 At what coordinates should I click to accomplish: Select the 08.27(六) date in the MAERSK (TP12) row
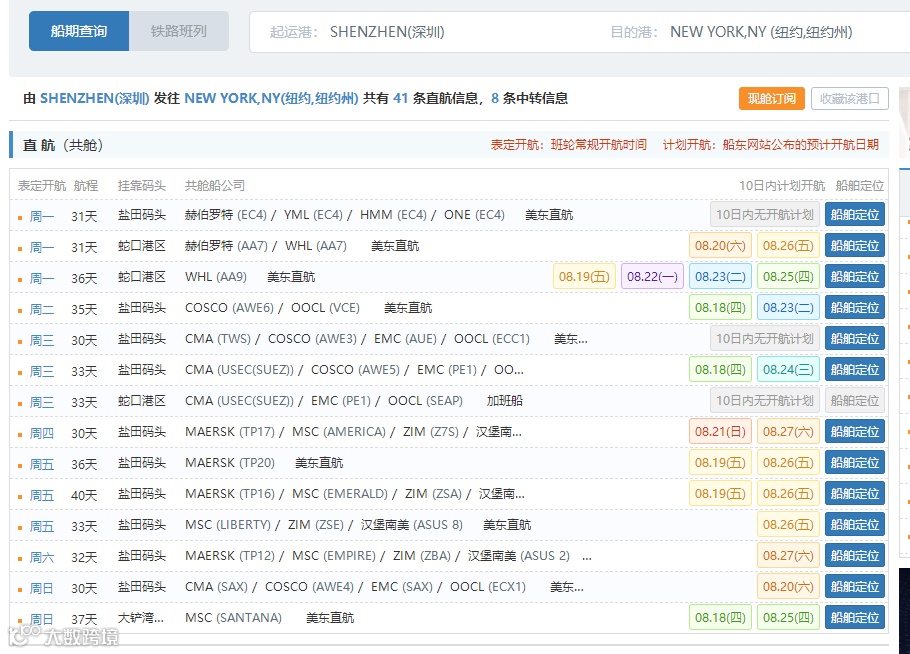pyautogui.click(x=788, y=556)
